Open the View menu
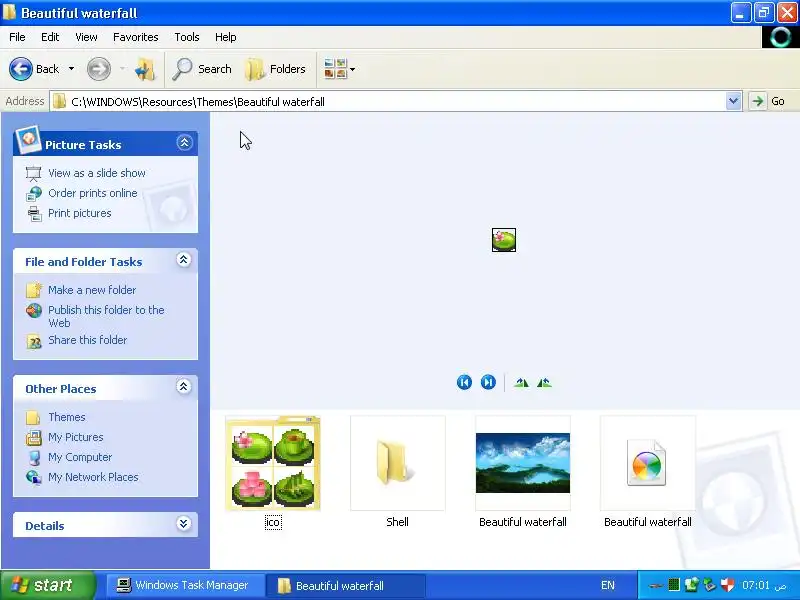This screenshot has height=600, width=800. tap(86, 37)
